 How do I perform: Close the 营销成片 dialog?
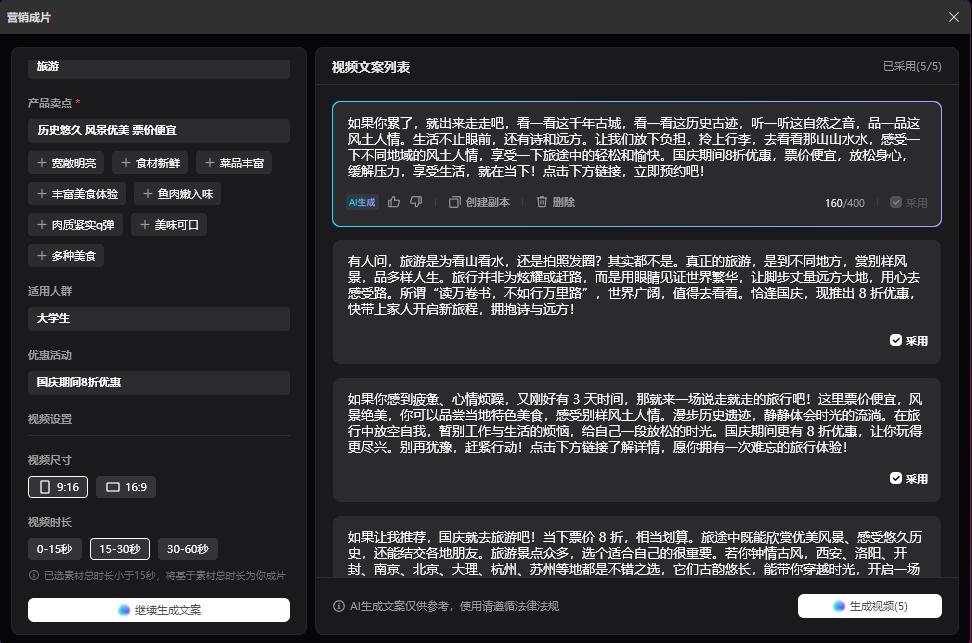[953, 17]
